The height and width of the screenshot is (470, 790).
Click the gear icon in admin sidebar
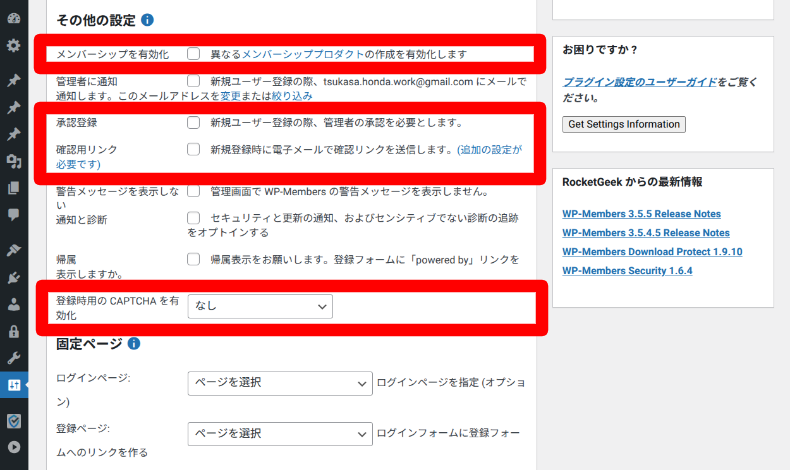tap(14, 45)
